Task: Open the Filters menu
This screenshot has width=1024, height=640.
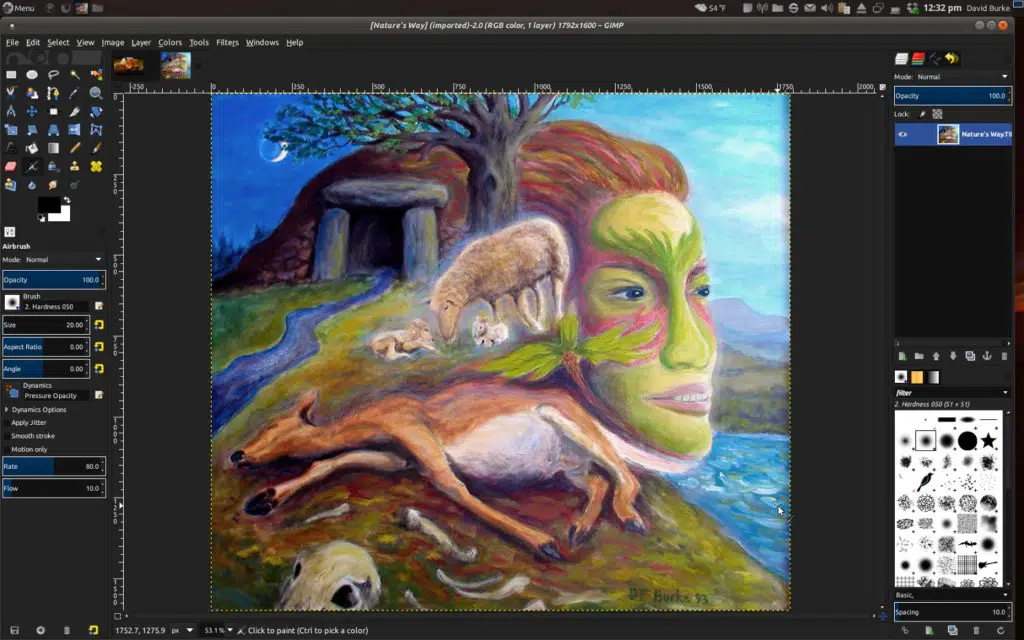Action: tap(227, 42)
